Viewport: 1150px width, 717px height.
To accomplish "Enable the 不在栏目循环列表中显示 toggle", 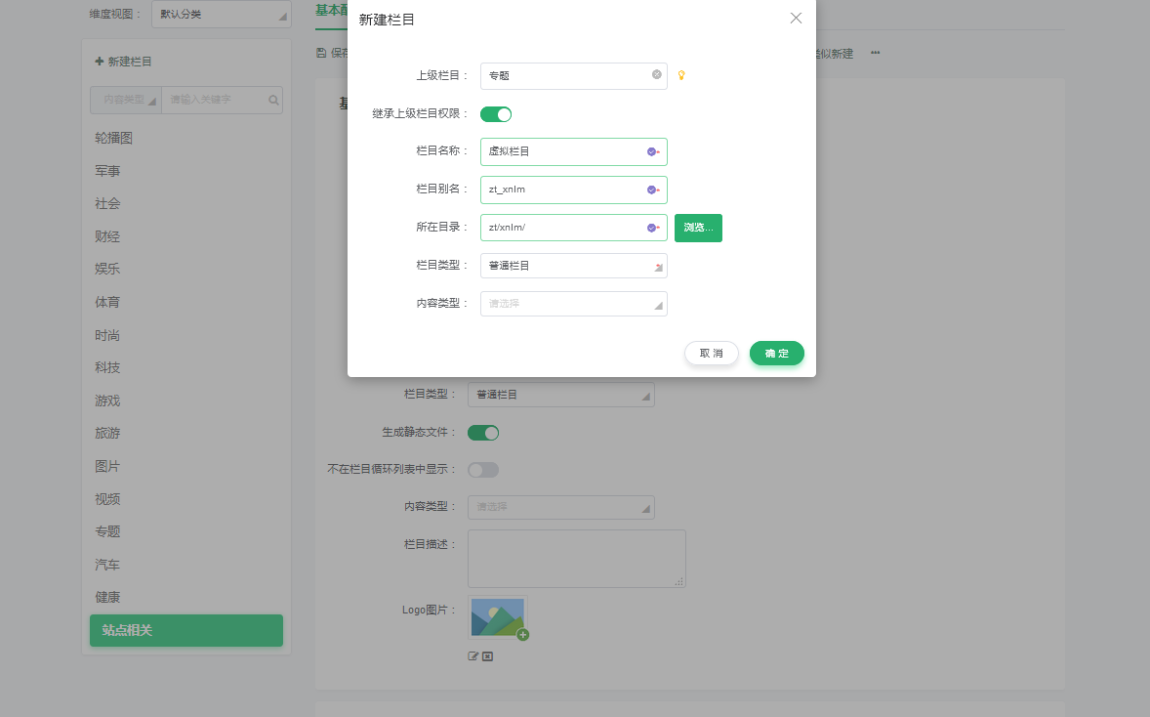I will pos(483,469).
